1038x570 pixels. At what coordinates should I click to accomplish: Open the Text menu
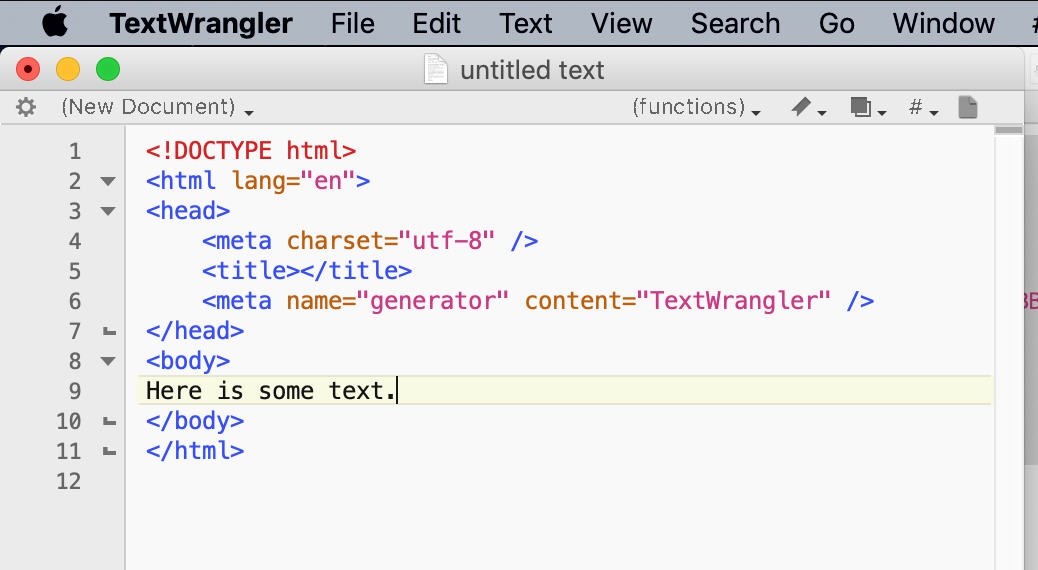coord(526,23)
